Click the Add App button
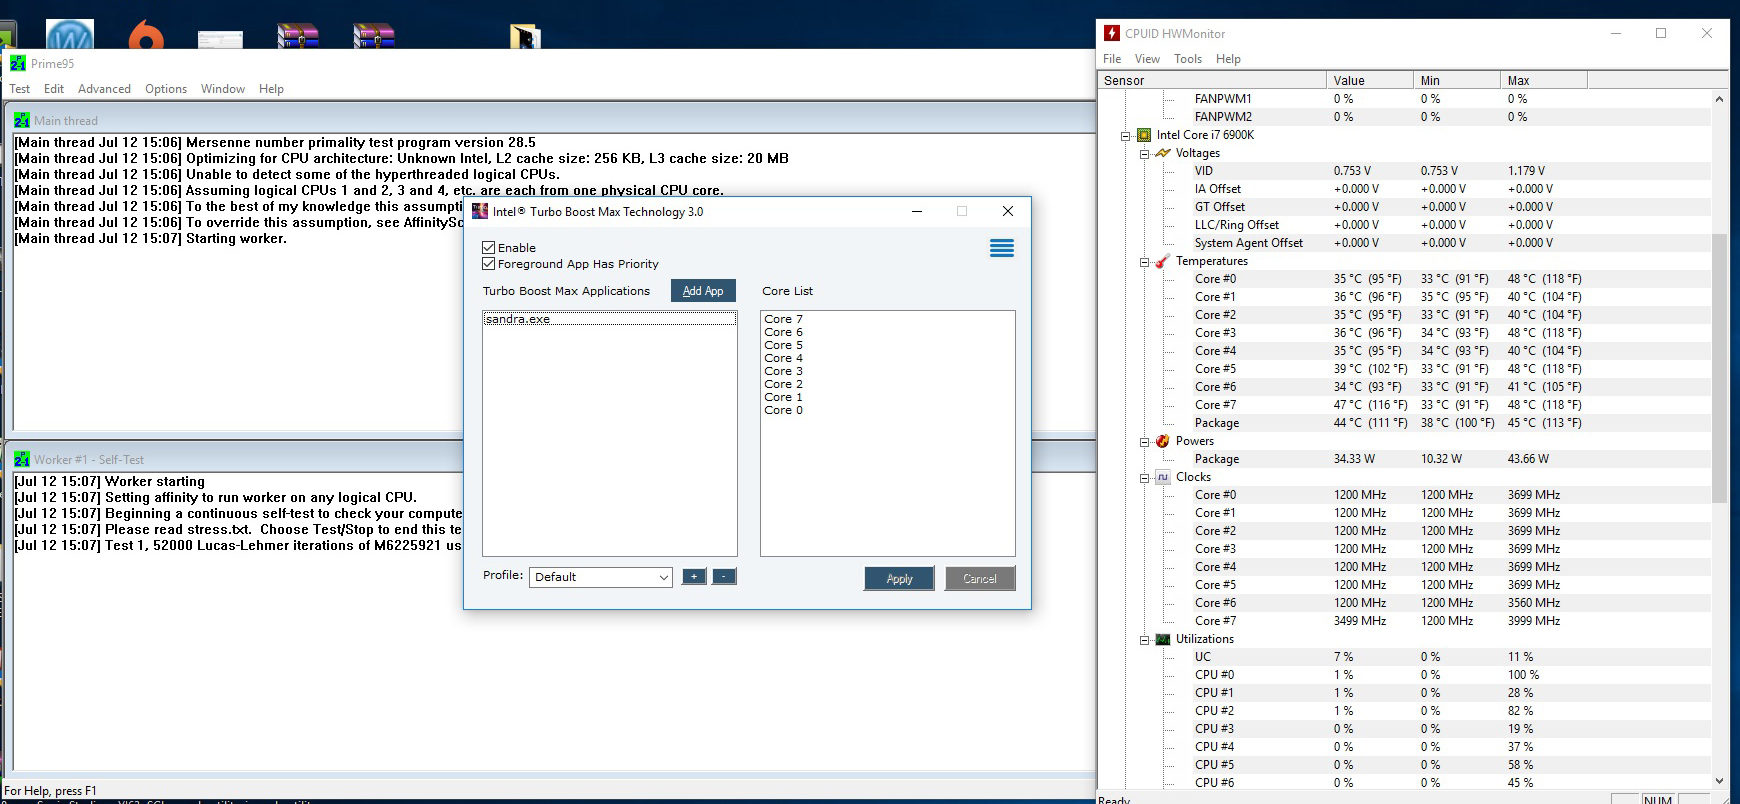The image size is (1740, 804). [x=703, y=291]
